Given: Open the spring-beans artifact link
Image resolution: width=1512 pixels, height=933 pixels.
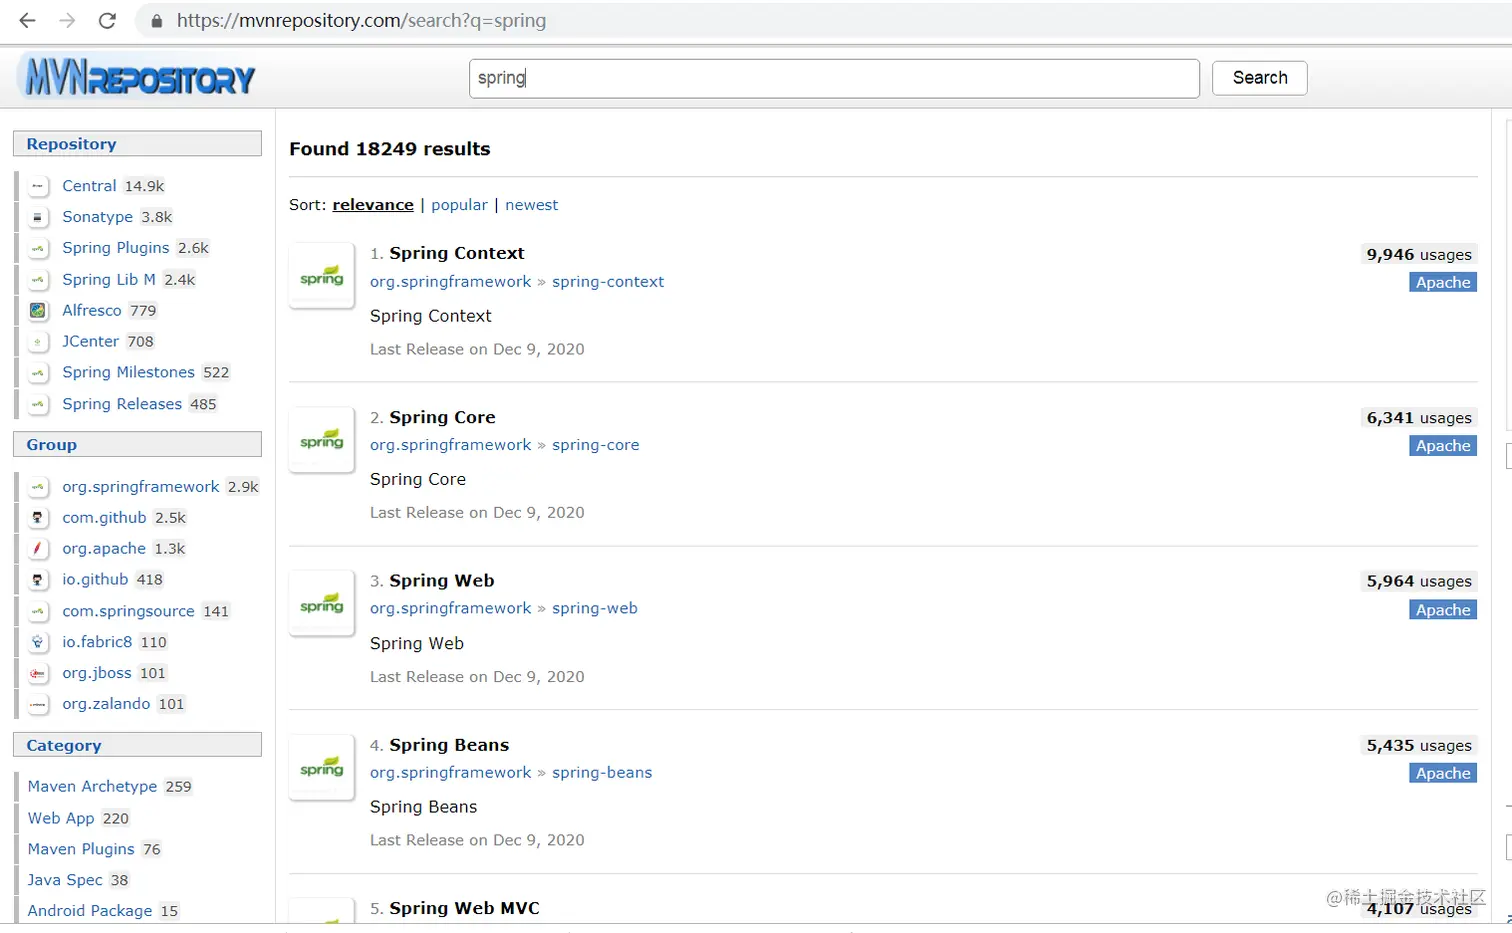Looking at the screenshot, I should (602, 773).
